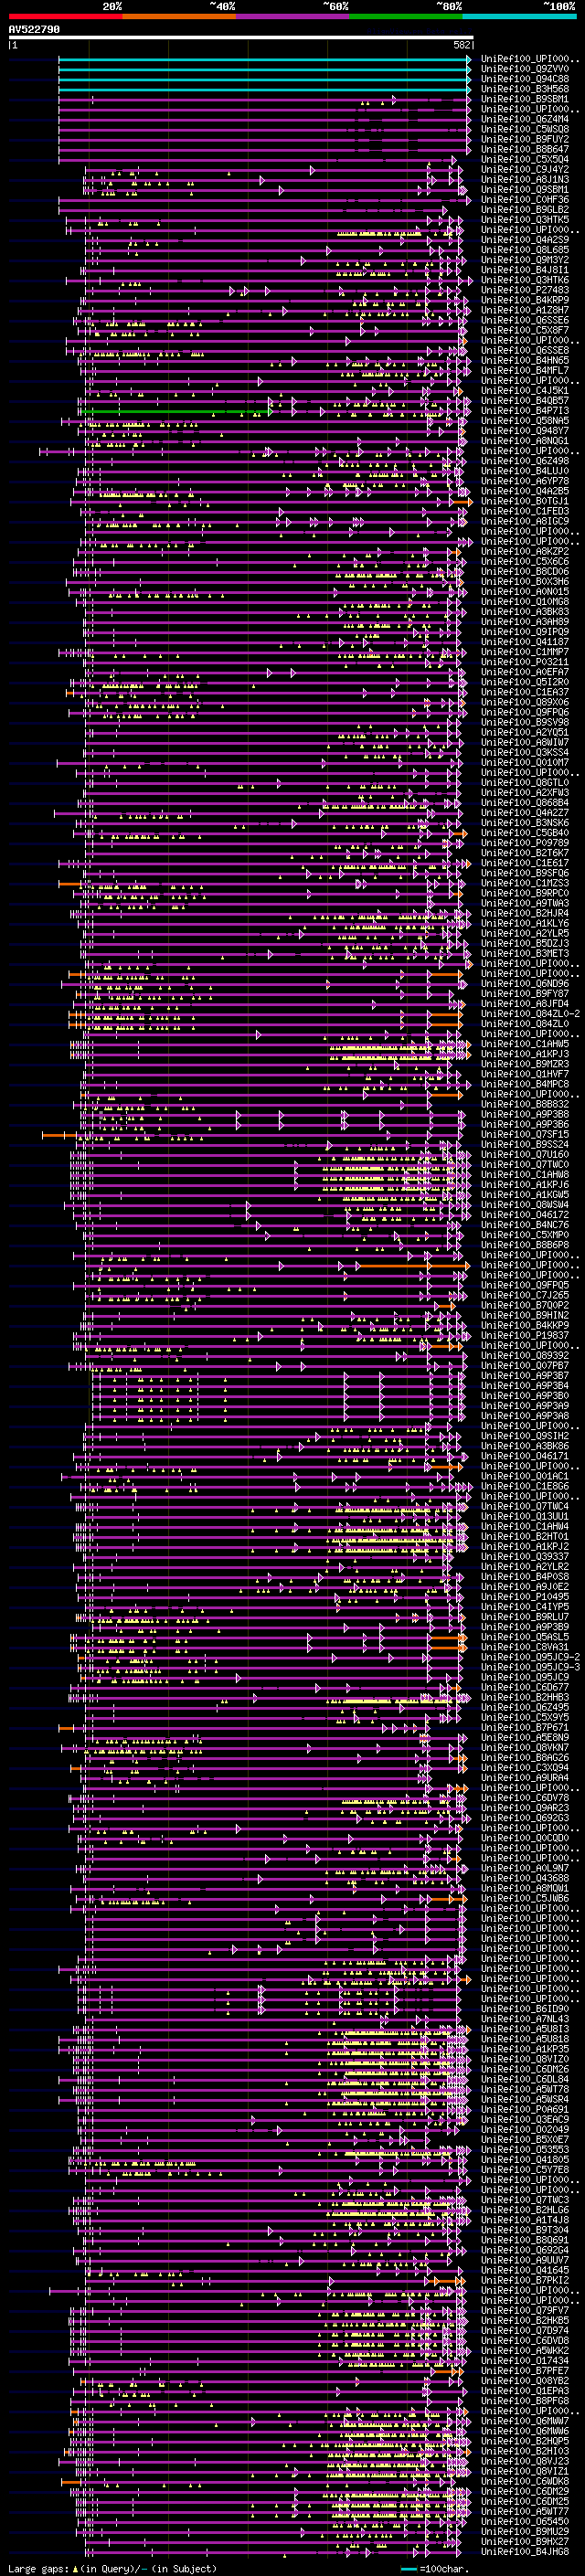585x2576 pixels.
Task: Select label UniRef100_Q948Y7
Action: click(x=525, y=431)
